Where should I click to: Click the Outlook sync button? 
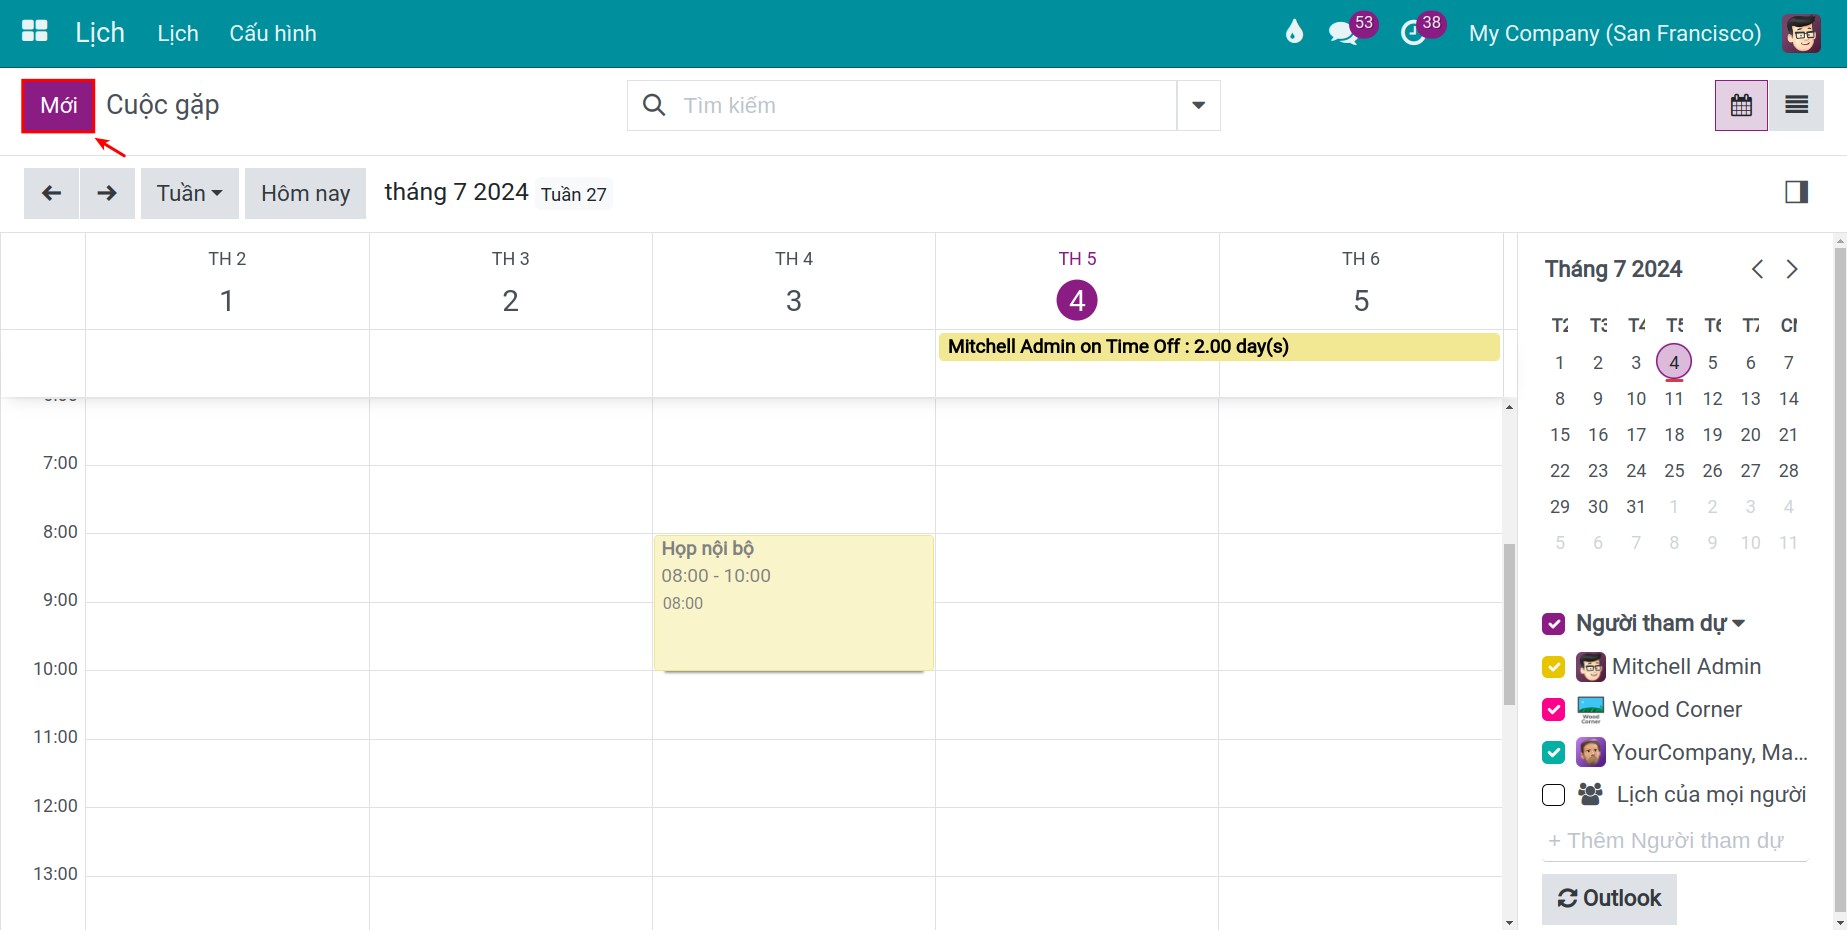click(1609, 898)
